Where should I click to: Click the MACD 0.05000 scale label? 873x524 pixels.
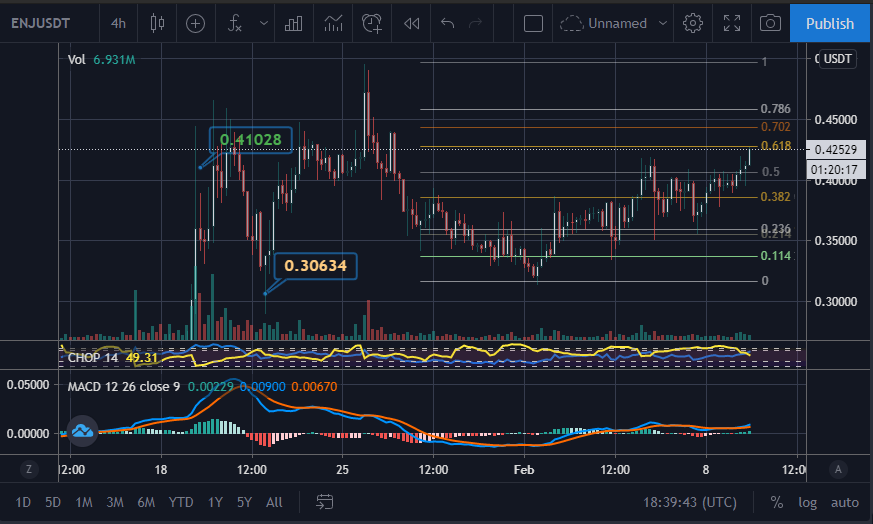pyautogui.click(x=28, y=385)
